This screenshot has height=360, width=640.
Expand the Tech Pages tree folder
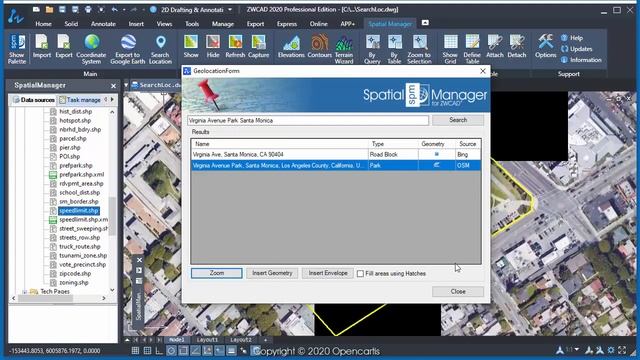(x=24, y=291)
